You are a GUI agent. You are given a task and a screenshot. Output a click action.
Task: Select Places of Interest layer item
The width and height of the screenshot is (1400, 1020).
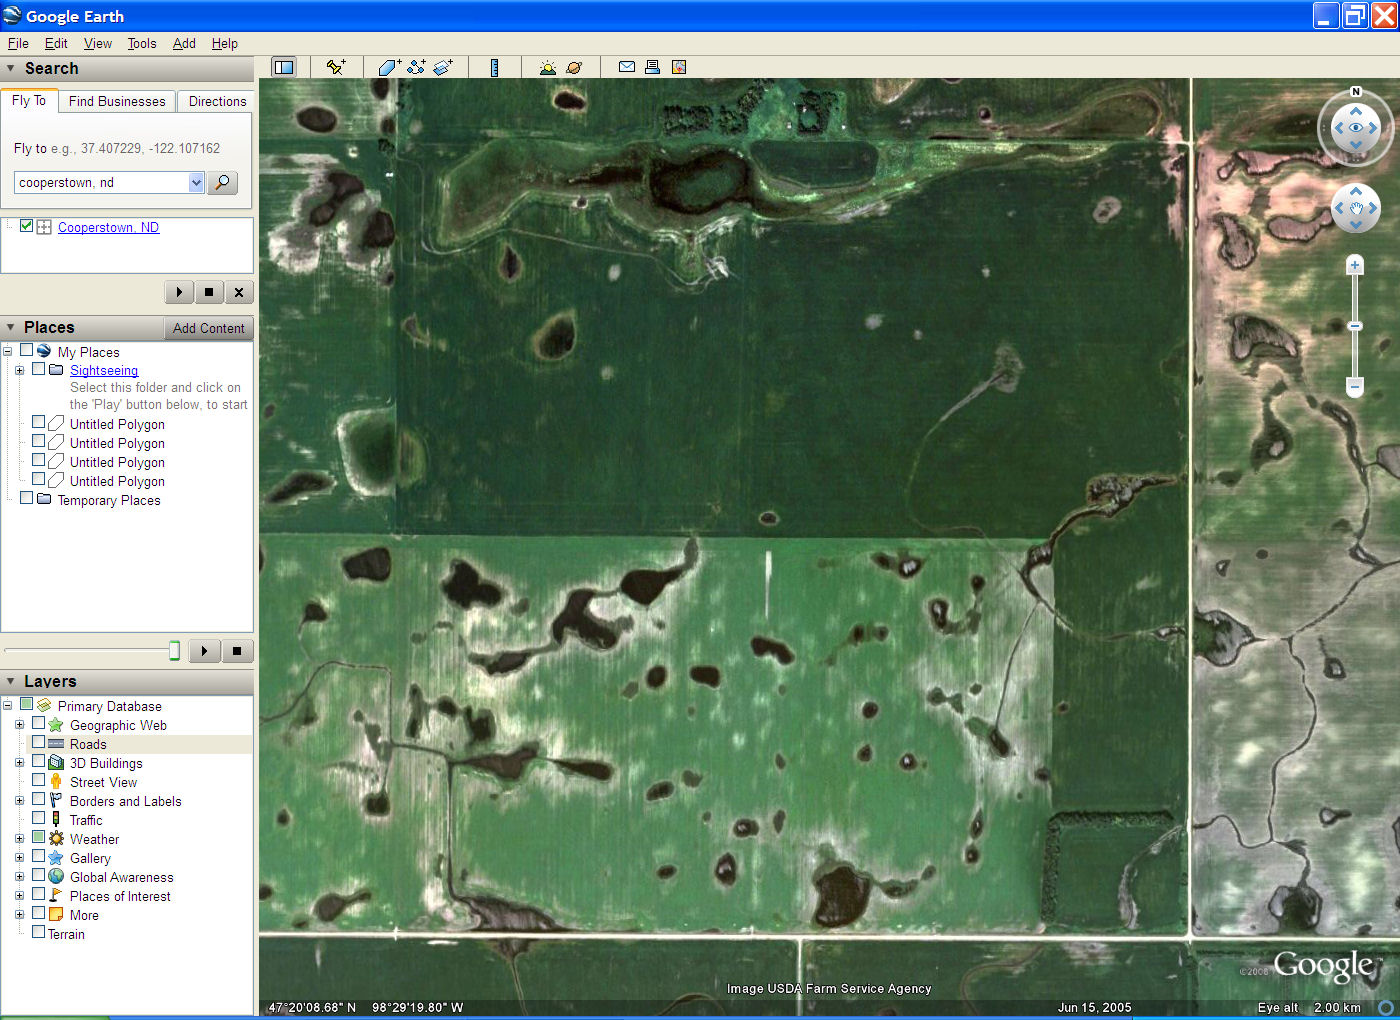coord(120,896)
